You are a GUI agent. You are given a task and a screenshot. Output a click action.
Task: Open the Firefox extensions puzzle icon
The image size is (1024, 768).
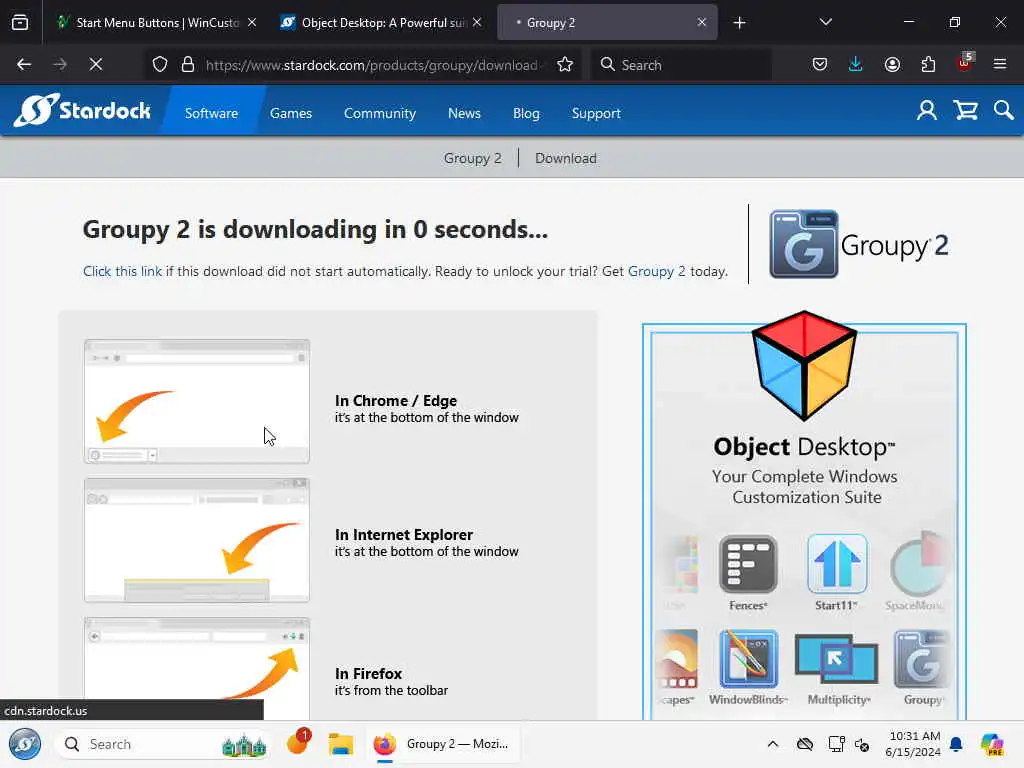[928, 64]
